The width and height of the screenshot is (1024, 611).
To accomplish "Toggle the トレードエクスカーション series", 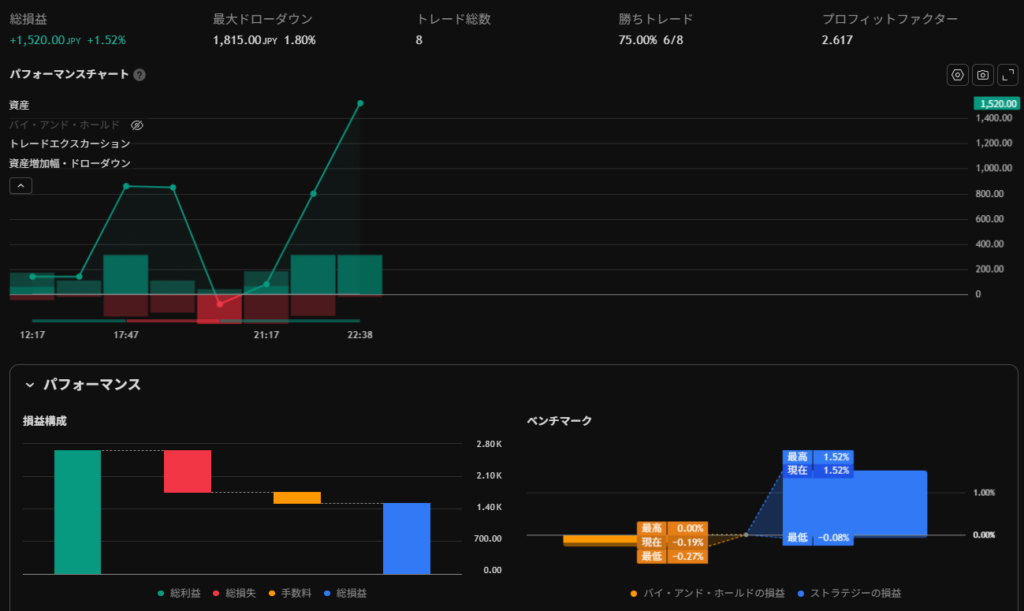I will pos(69,144).
